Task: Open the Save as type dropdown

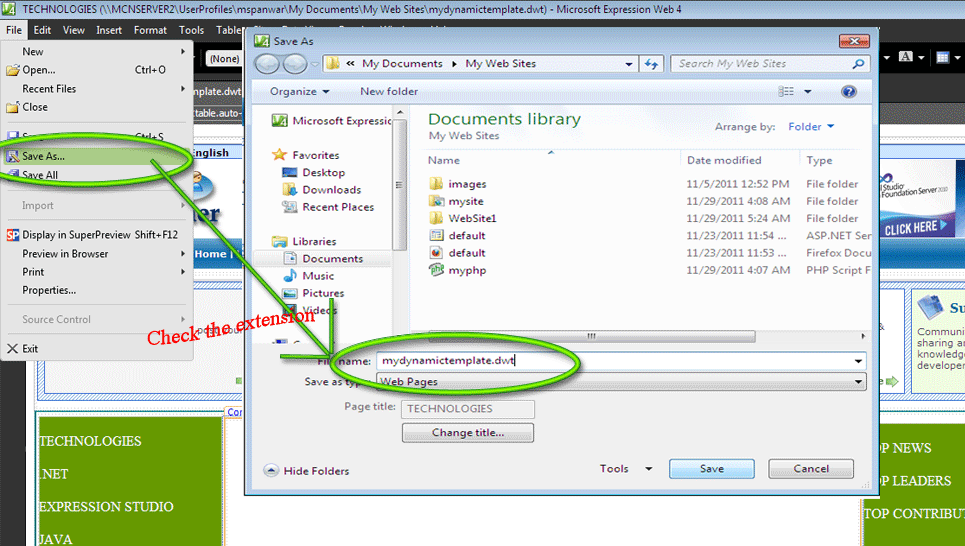Action: click(x=621, y=382)
